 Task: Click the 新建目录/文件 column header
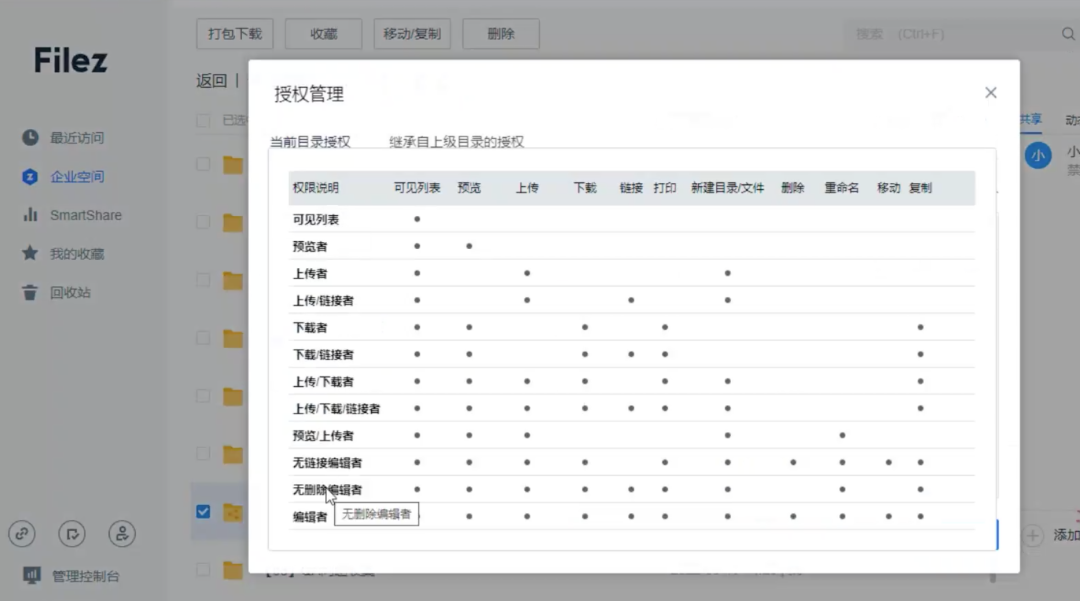click(727, 188)
